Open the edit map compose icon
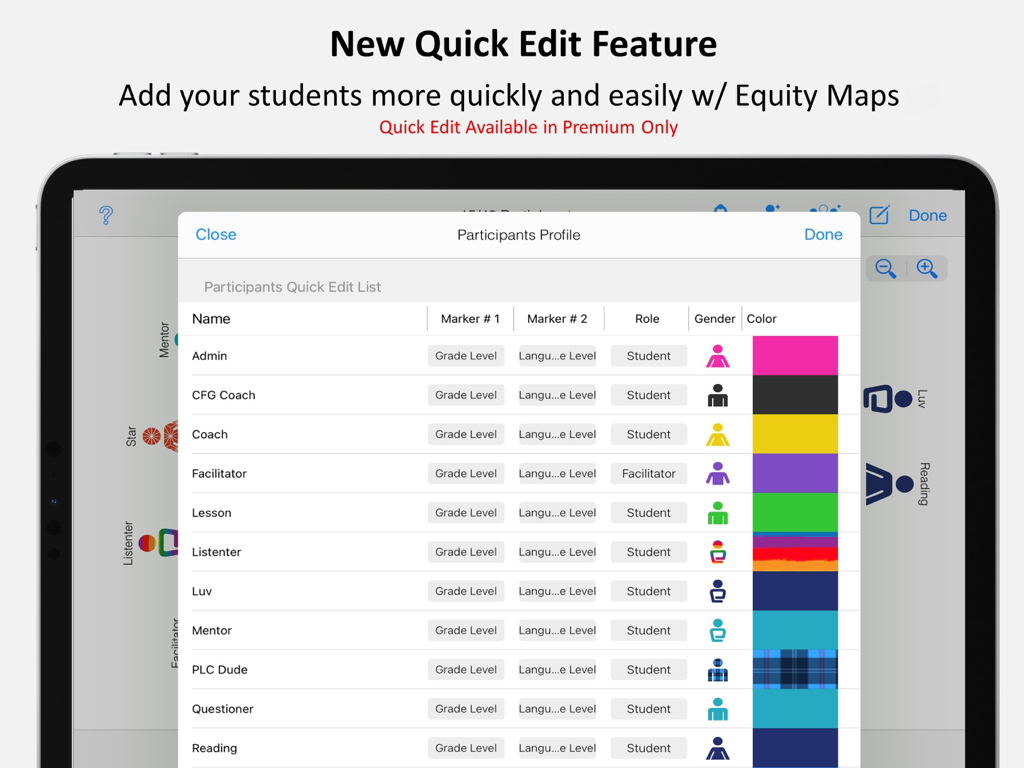Screen dimensions: 1024x768 pyautogui.click(x=879, y=214)
